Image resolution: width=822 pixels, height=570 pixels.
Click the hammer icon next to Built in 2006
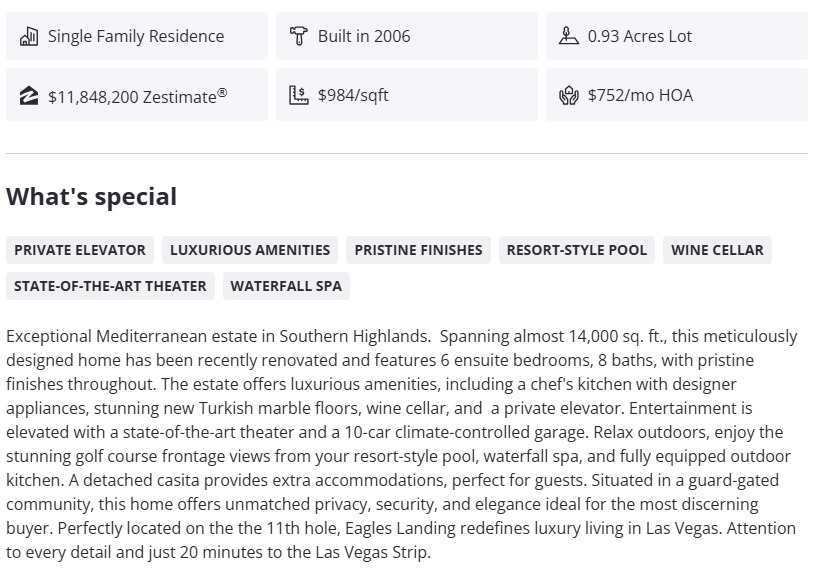(x=298, y=36)
